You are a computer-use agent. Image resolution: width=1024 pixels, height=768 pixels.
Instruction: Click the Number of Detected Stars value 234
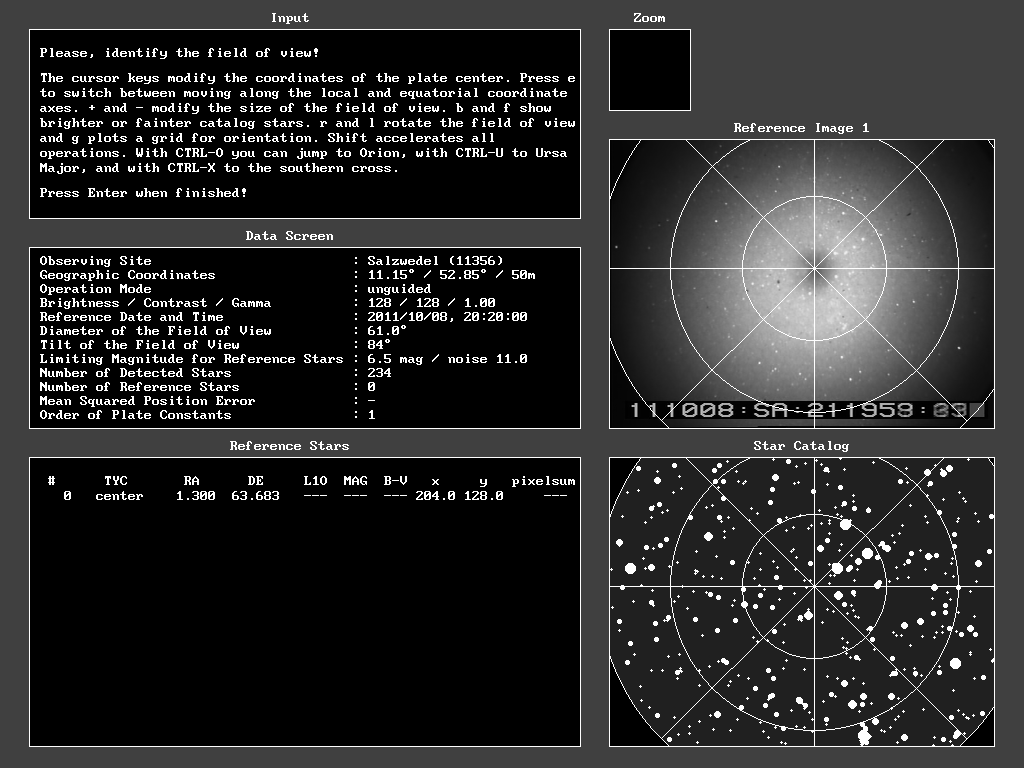[379, 373]
